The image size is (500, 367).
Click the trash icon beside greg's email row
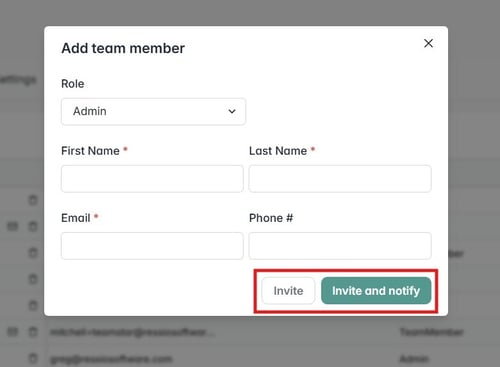click(33, 358)
